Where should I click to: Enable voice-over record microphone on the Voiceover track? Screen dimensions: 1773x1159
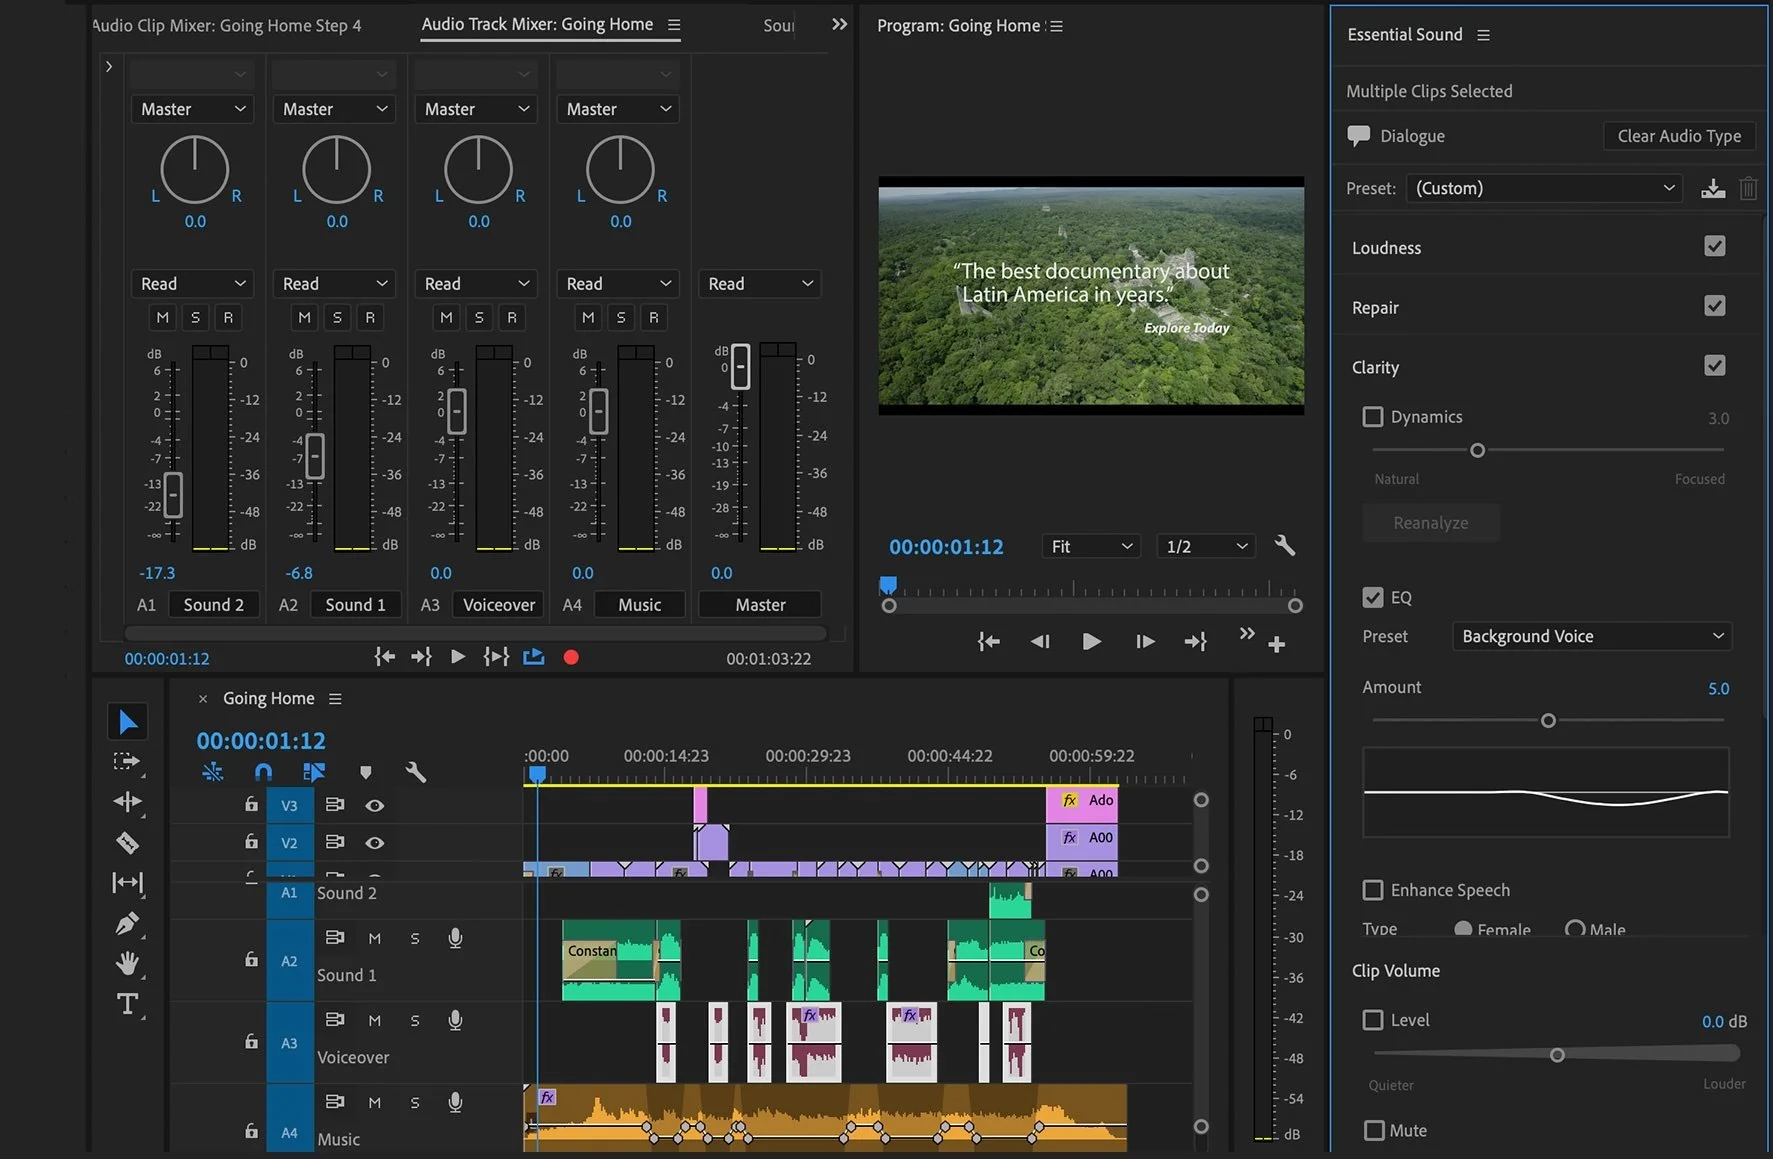(455, 1020)
